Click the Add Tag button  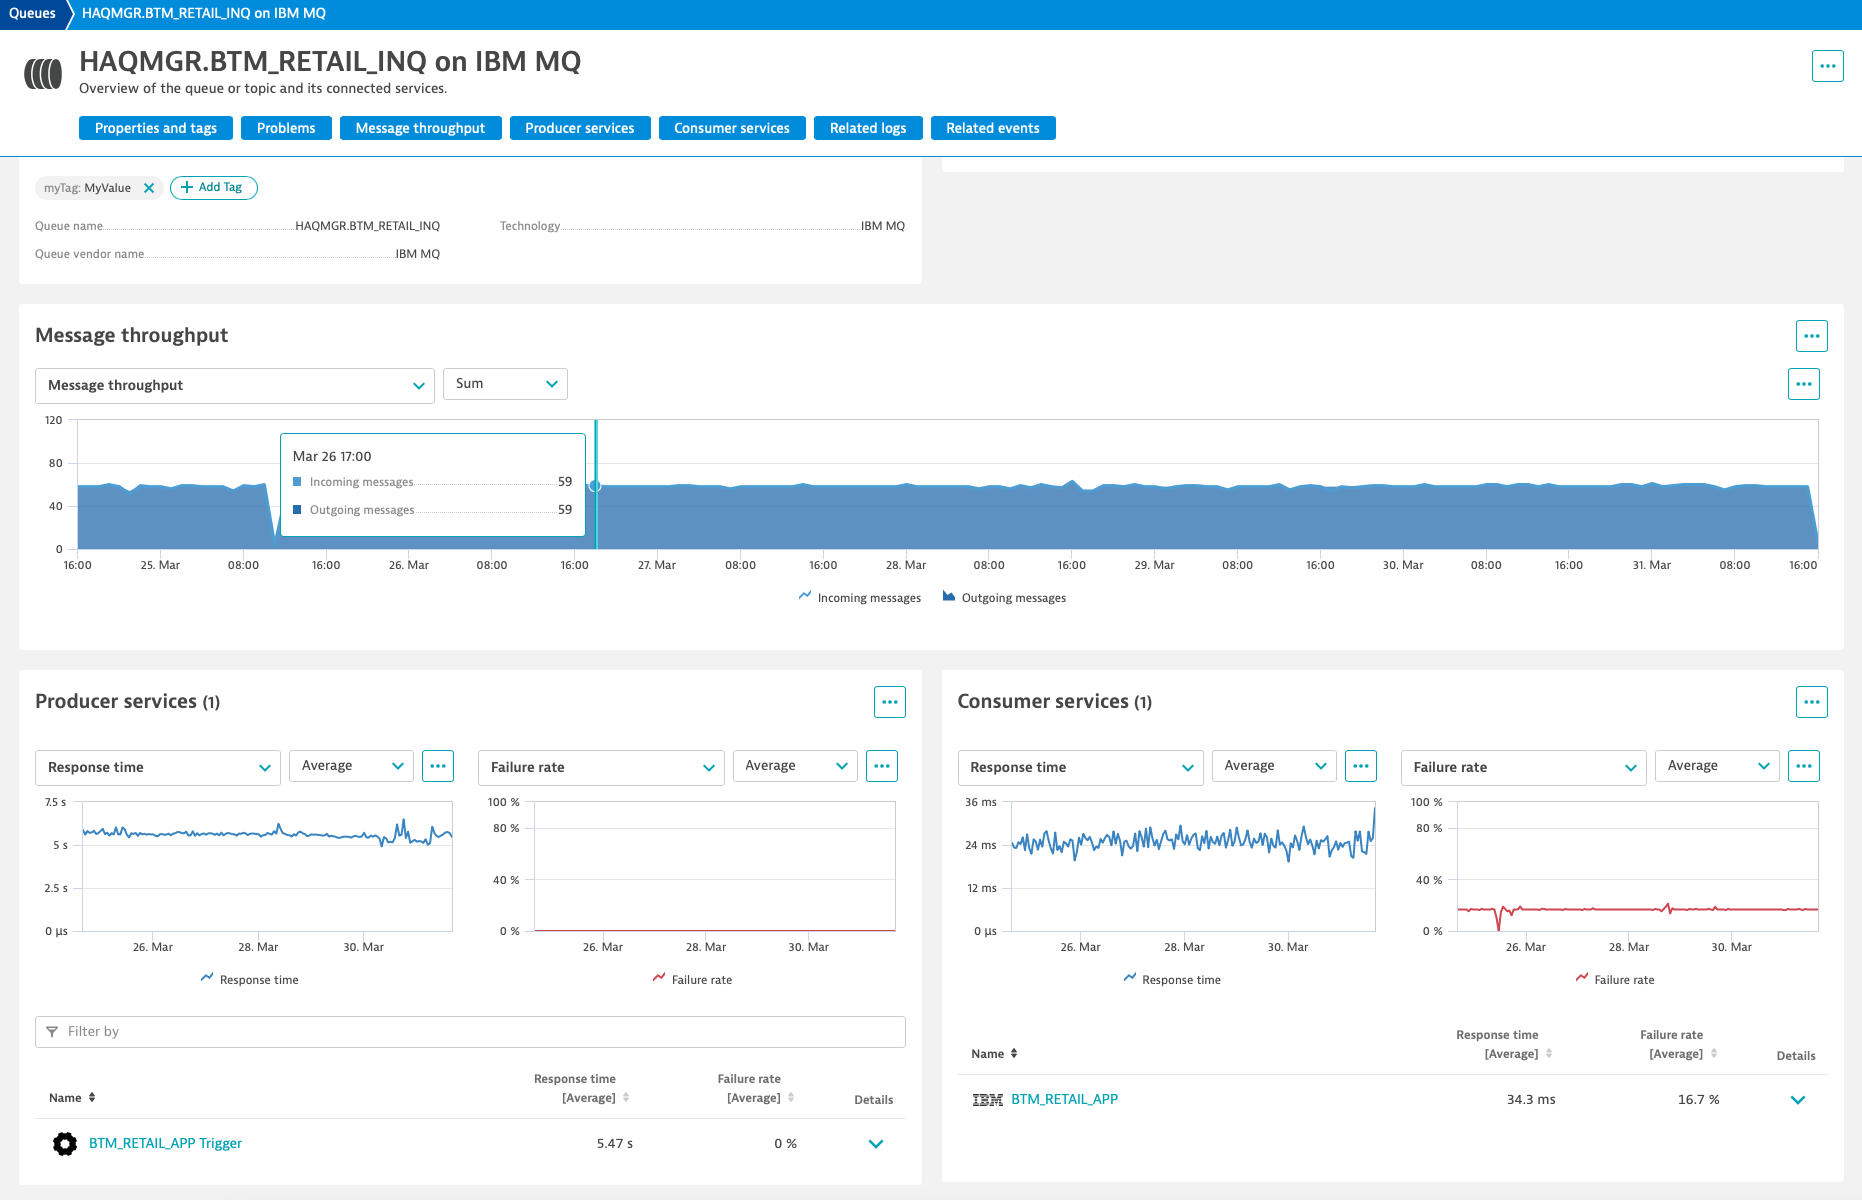click(x=214, y=188)
